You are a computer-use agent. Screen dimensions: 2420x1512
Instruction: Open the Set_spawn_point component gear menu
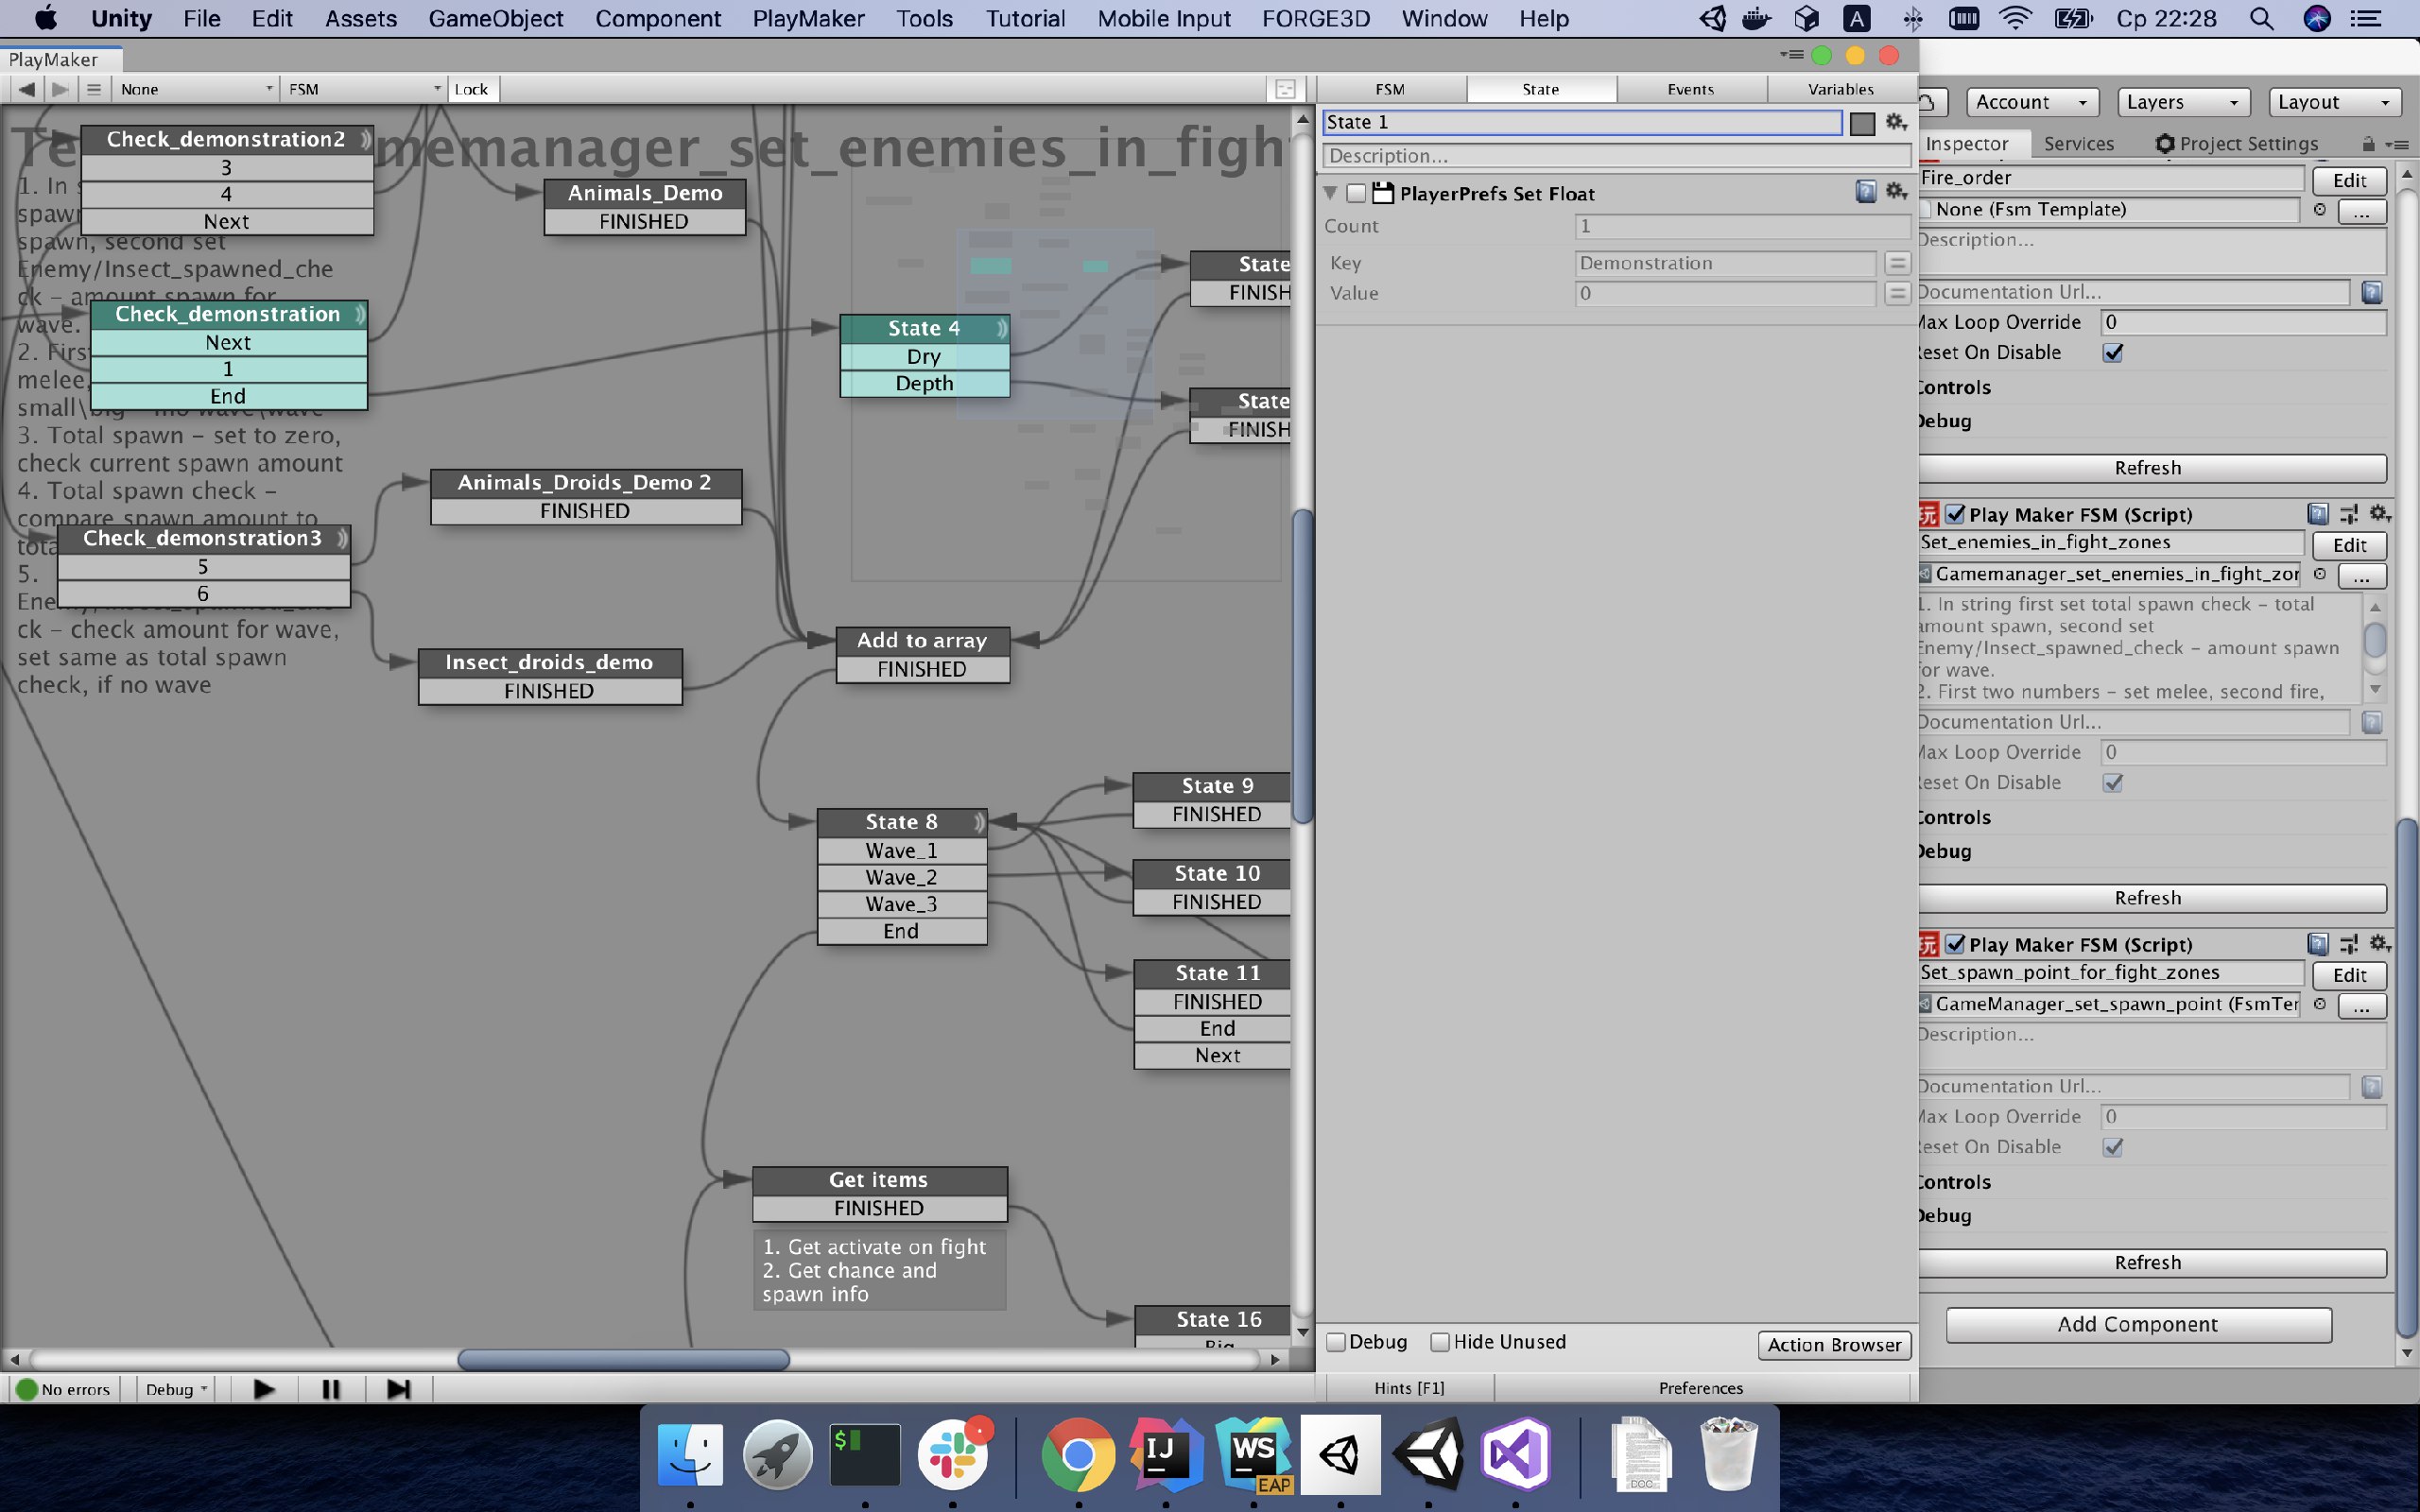coord(2379,943)
